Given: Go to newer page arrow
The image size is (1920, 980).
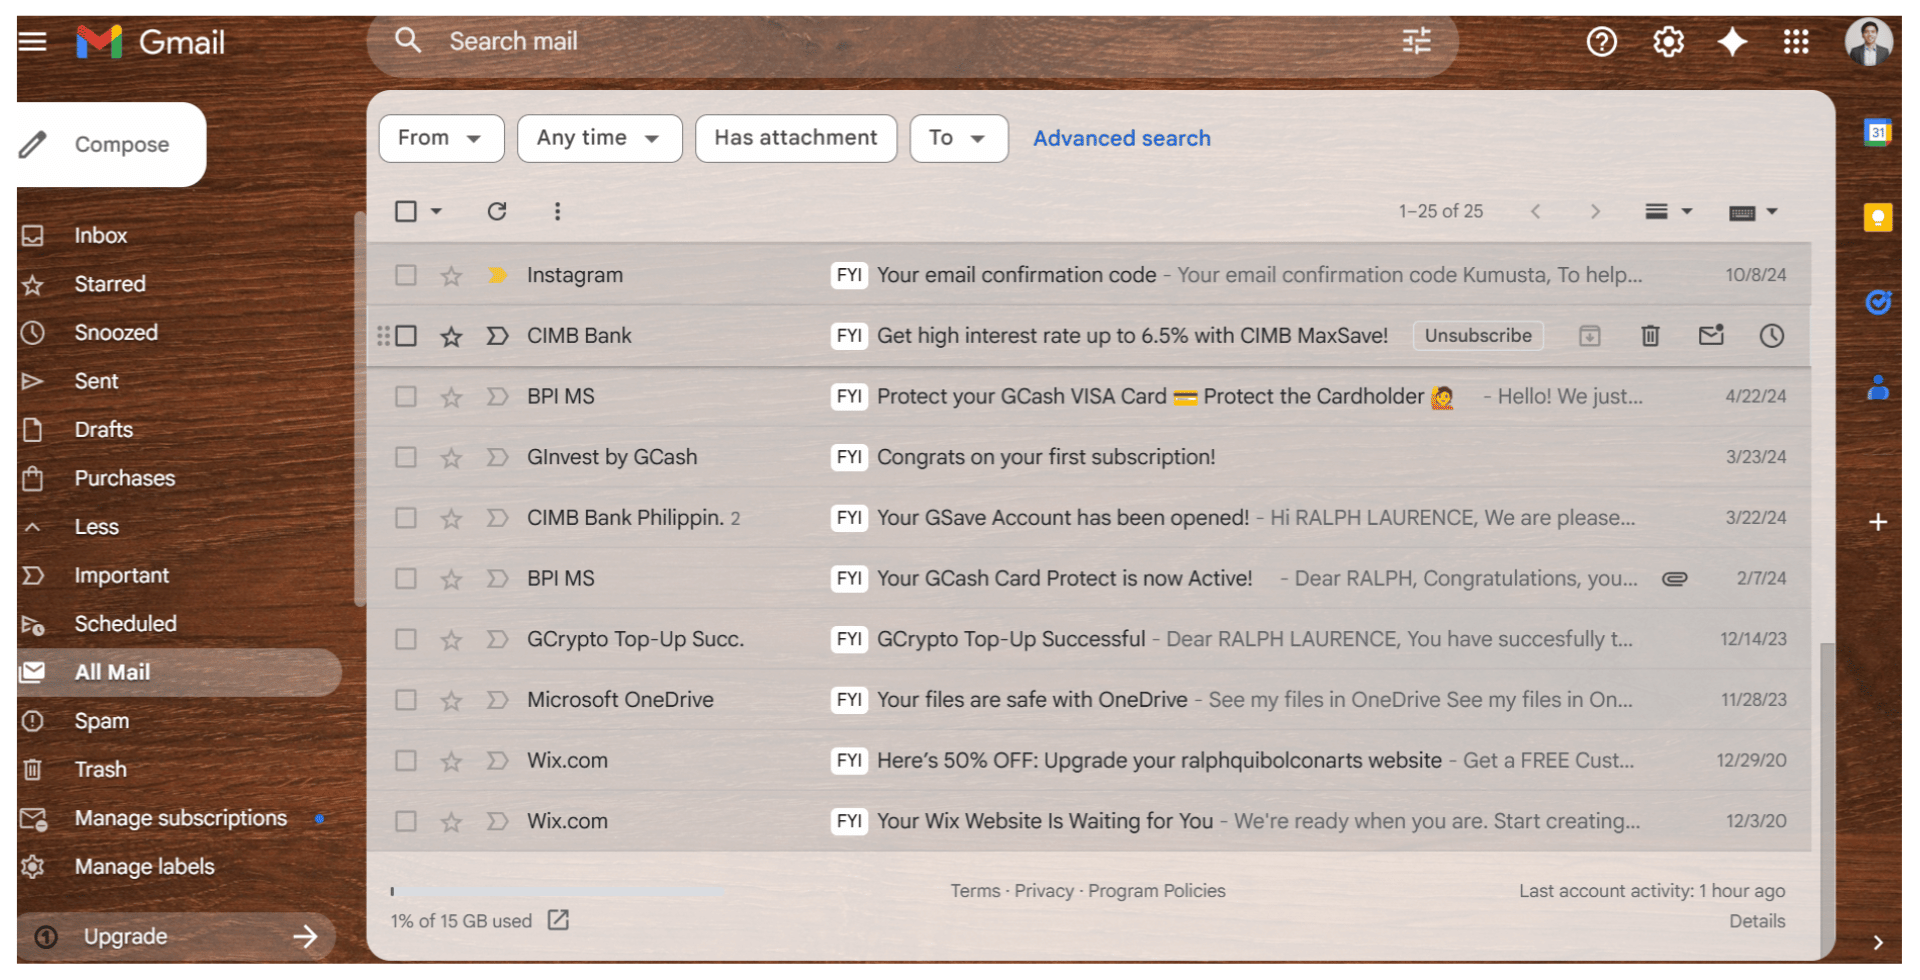Looking at the screenshot, I should coord(1536,211).
